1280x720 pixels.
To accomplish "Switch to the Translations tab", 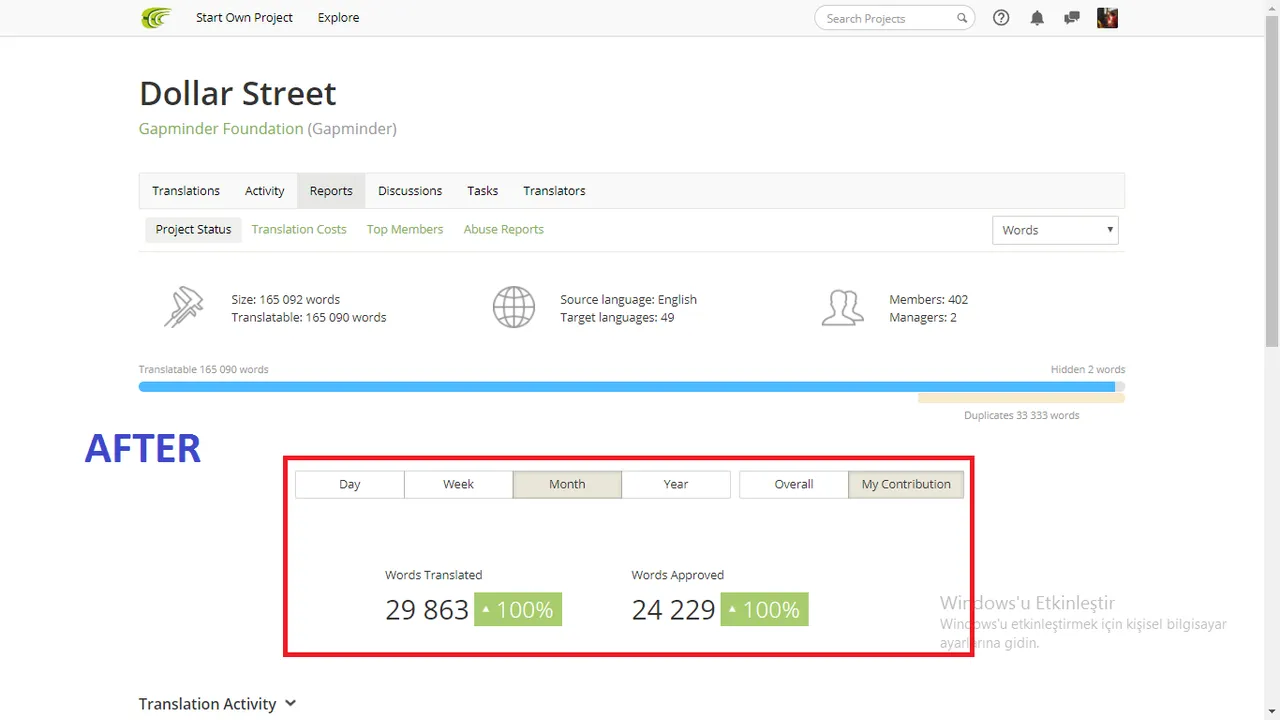I will click(x=186, y=191).
